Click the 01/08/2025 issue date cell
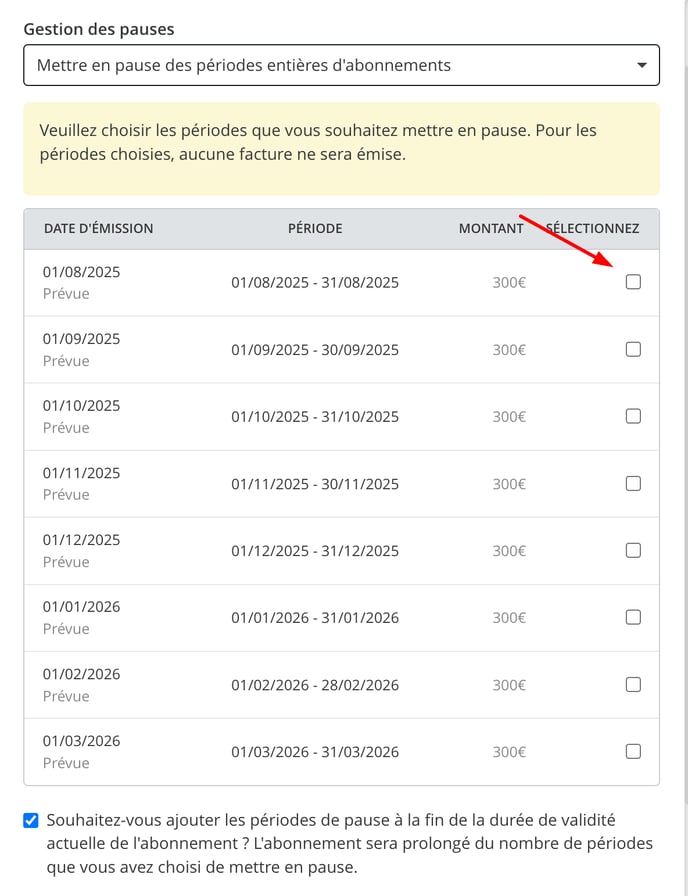The image size is (688, 896). click(82, 272)
